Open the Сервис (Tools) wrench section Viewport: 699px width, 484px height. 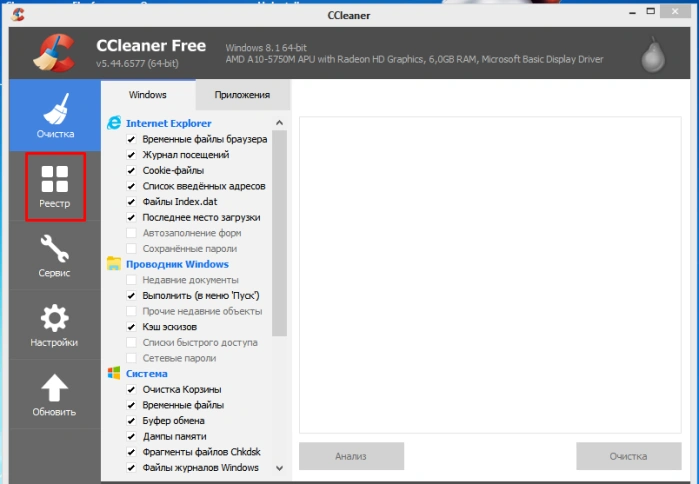55,256
